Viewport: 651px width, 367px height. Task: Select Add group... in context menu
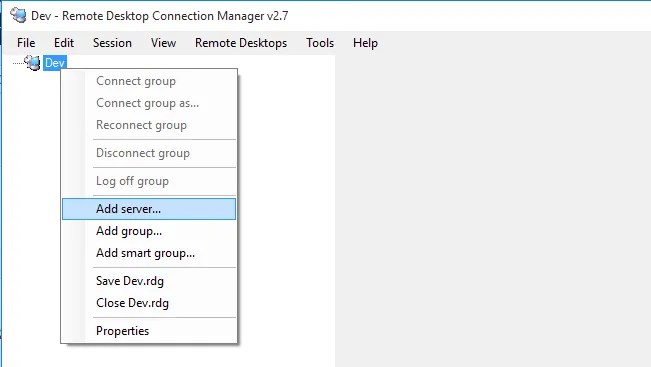point(149,231)
